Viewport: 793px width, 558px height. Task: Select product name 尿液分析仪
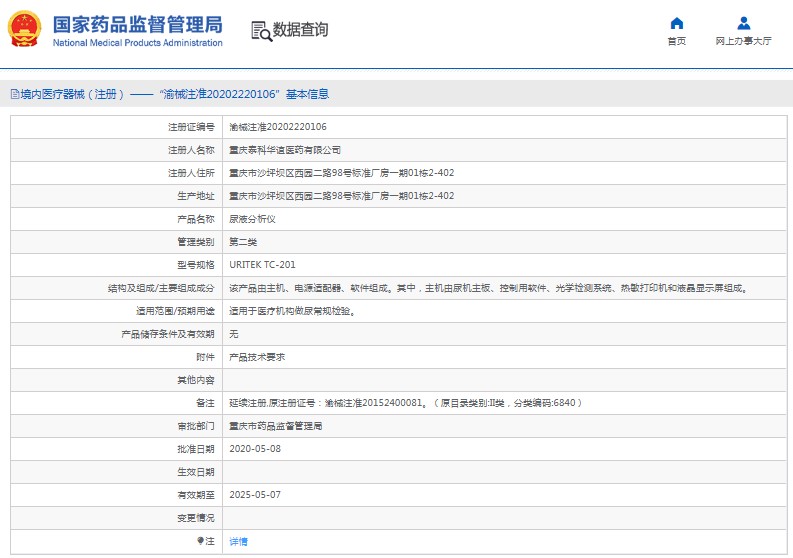coord(252,219)
